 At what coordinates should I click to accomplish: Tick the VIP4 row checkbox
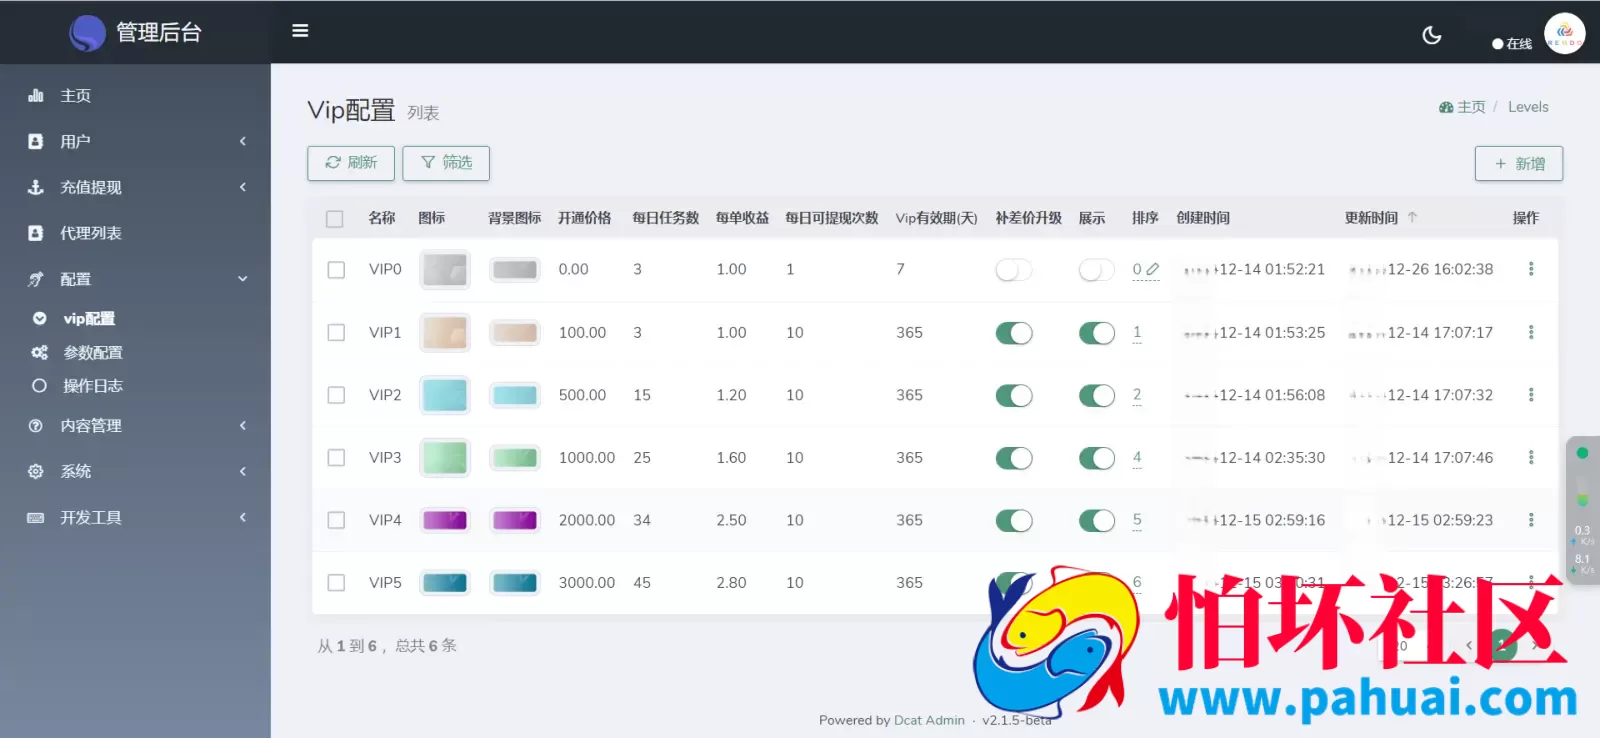(336, 520)
